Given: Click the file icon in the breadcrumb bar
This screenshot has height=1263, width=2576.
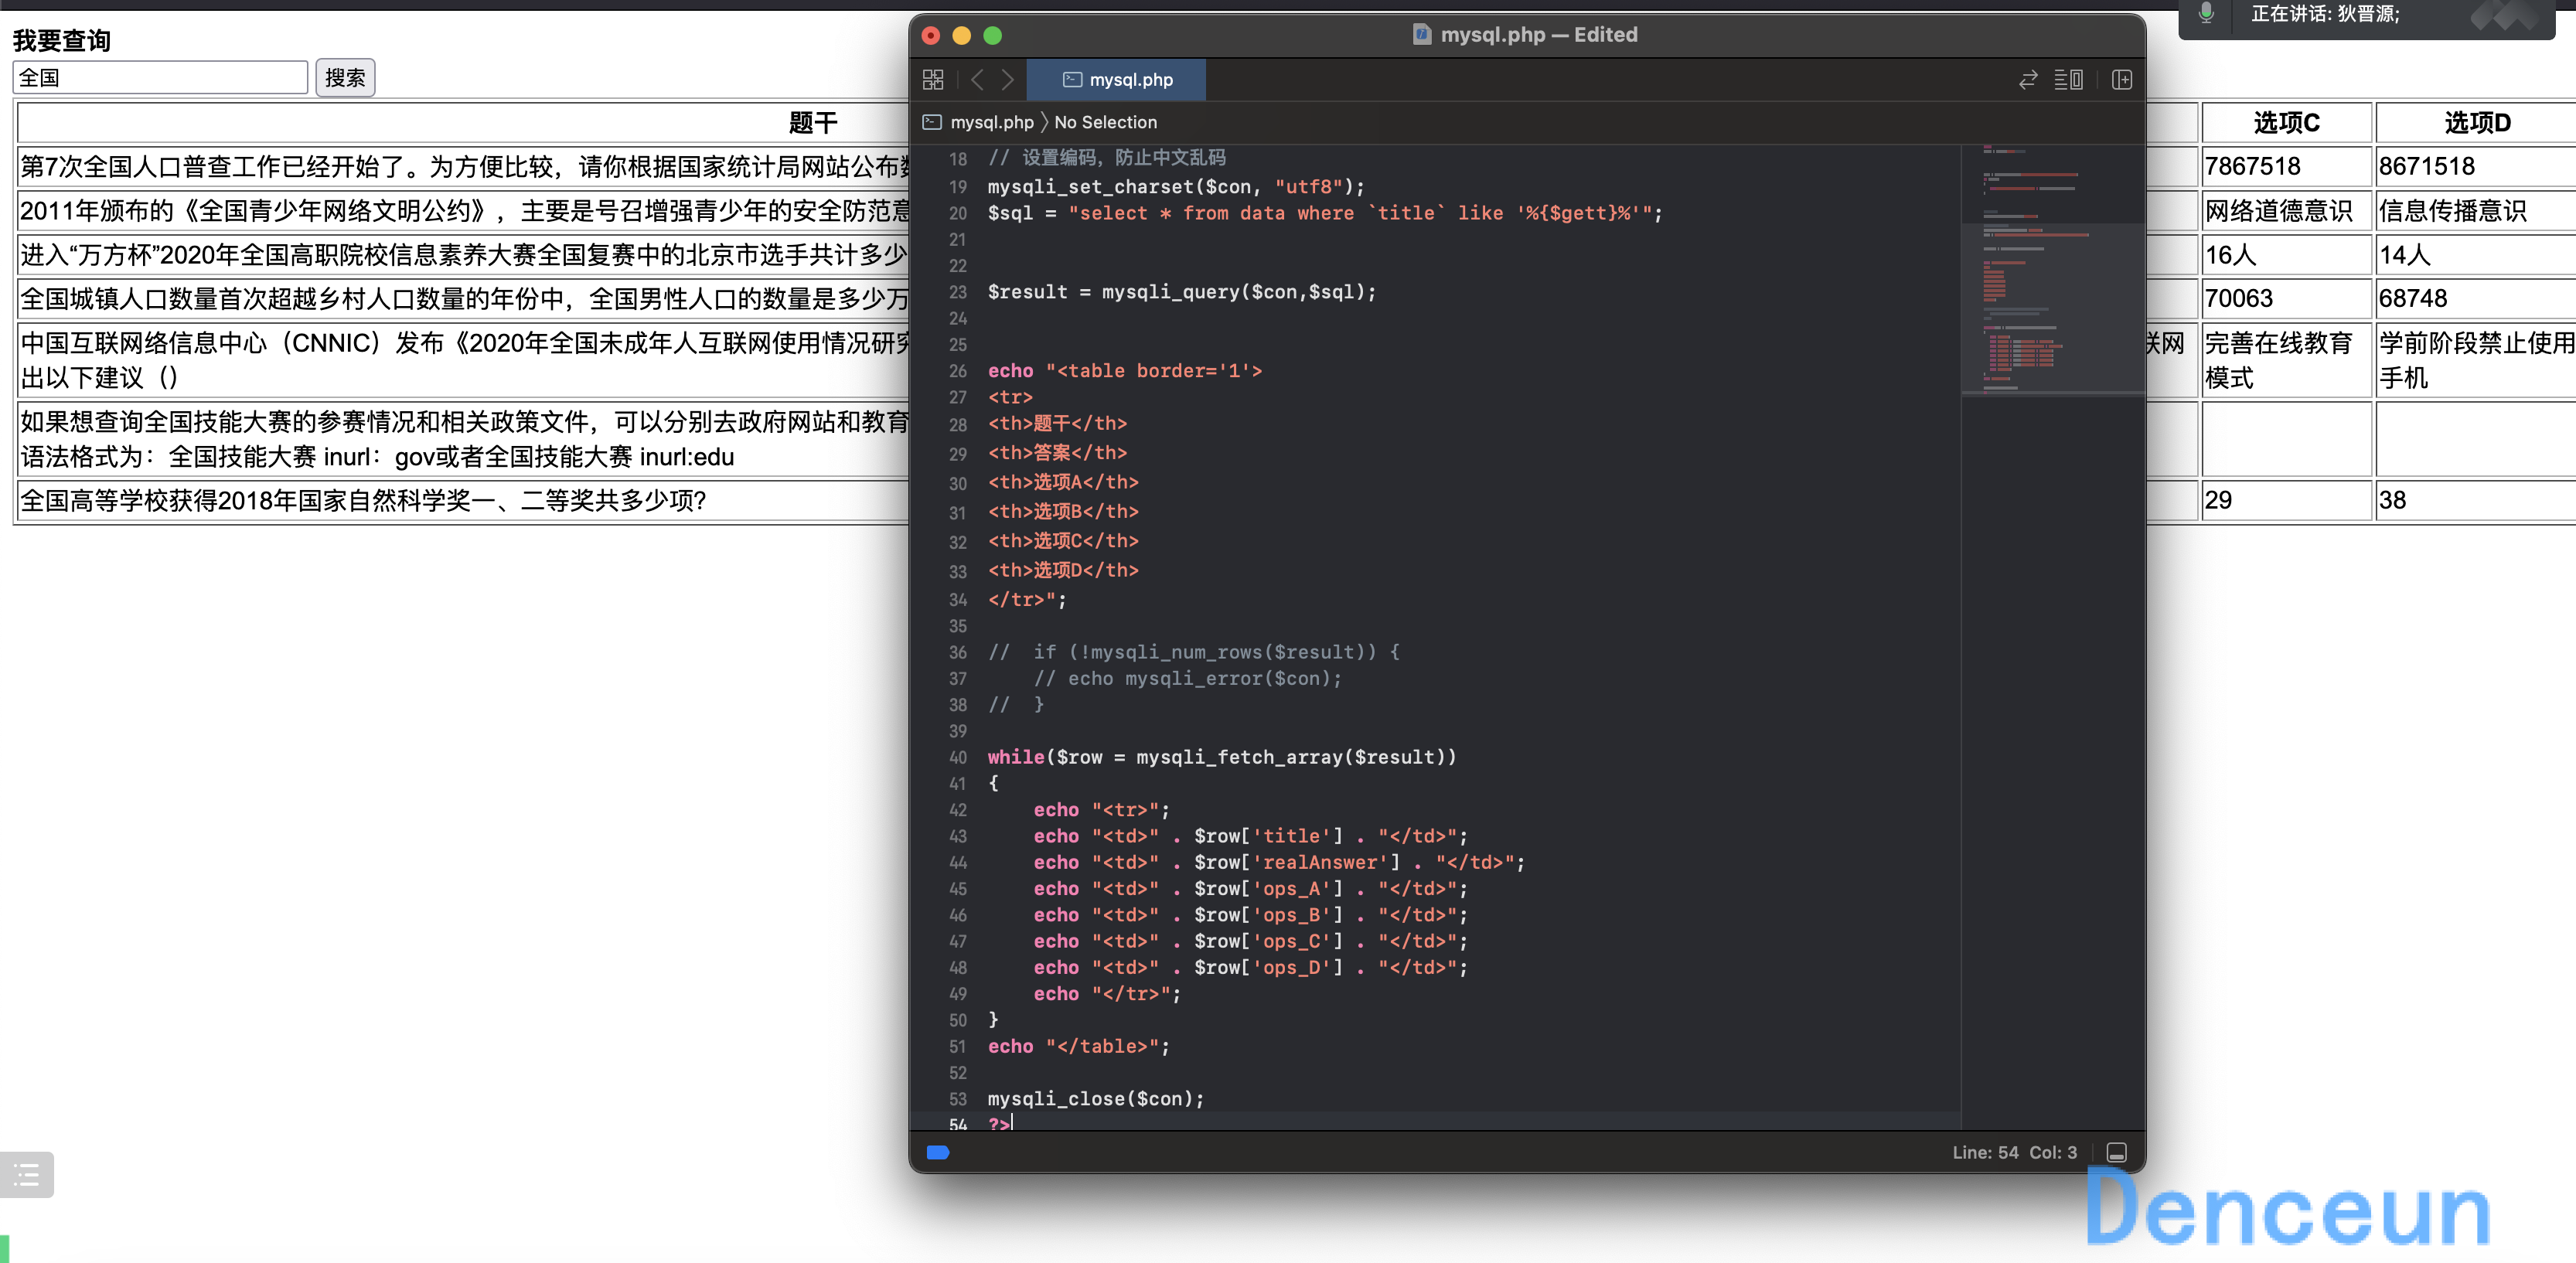Looking at the screenshot, I should click(x=931, y=122).
